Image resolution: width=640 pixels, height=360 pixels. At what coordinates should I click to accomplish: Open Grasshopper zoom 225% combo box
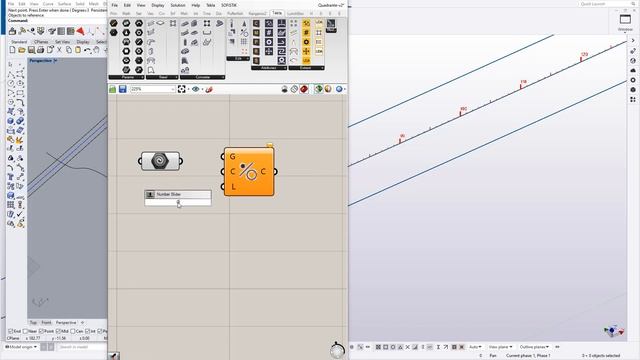tap(153, 89)
